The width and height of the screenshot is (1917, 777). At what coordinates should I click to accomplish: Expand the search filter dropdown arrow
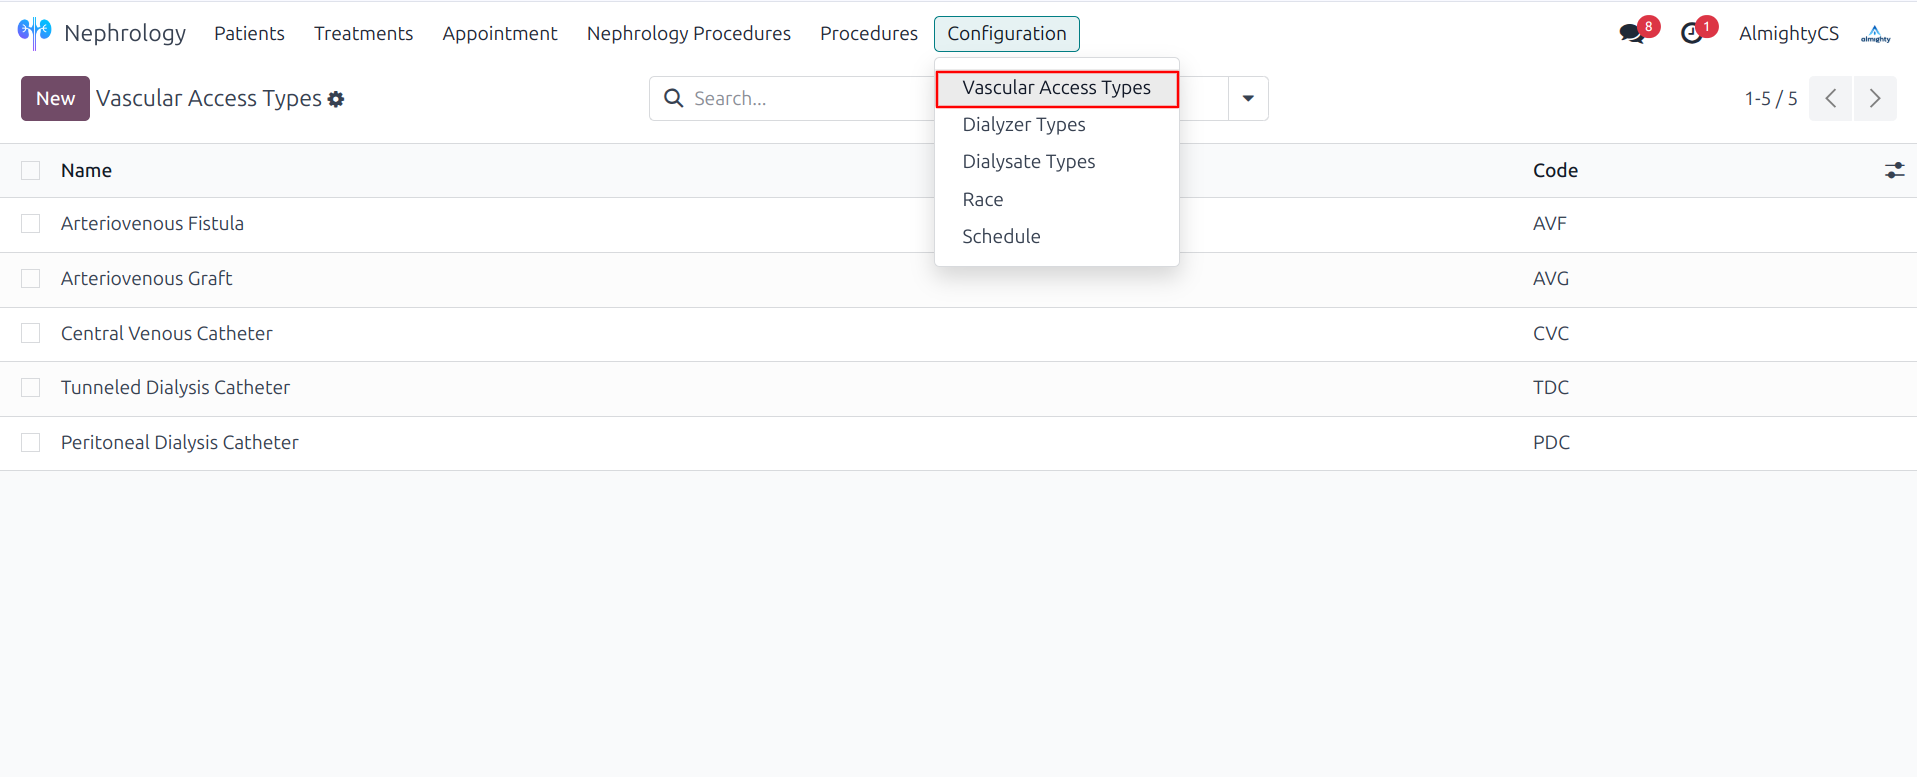click(1248, 98)
